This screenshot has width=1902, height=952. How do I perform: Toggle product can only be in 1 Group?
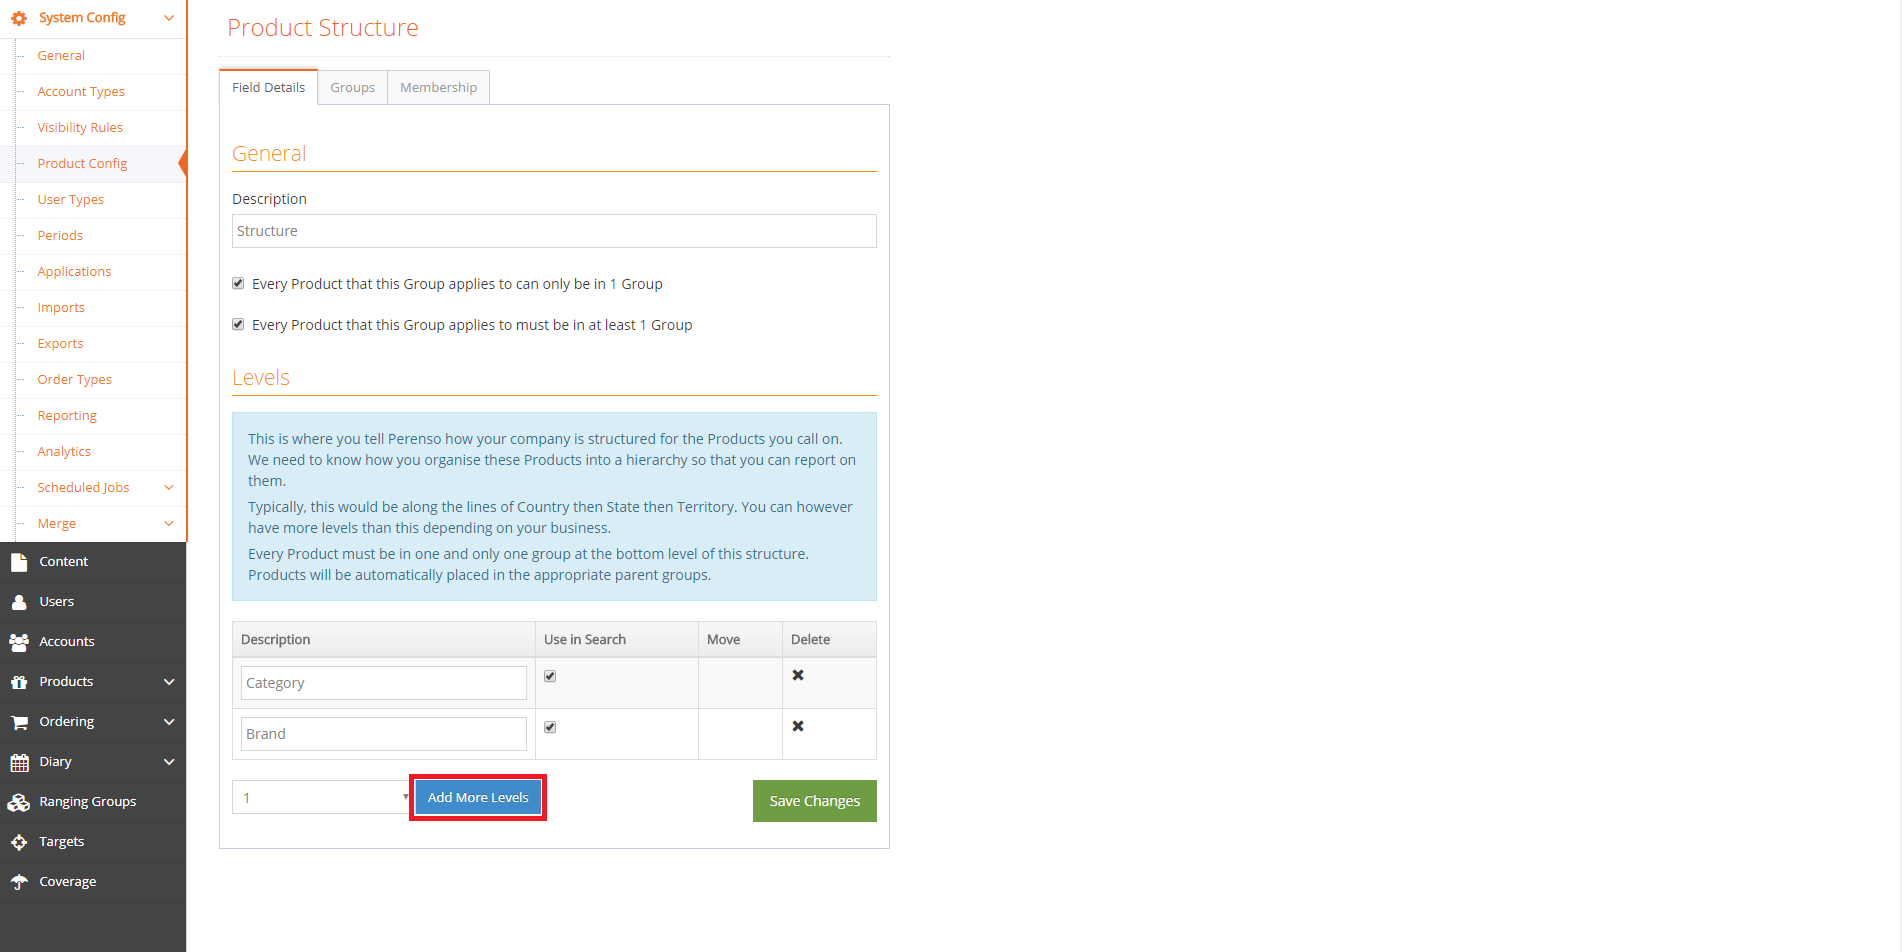tap(238, 283)
